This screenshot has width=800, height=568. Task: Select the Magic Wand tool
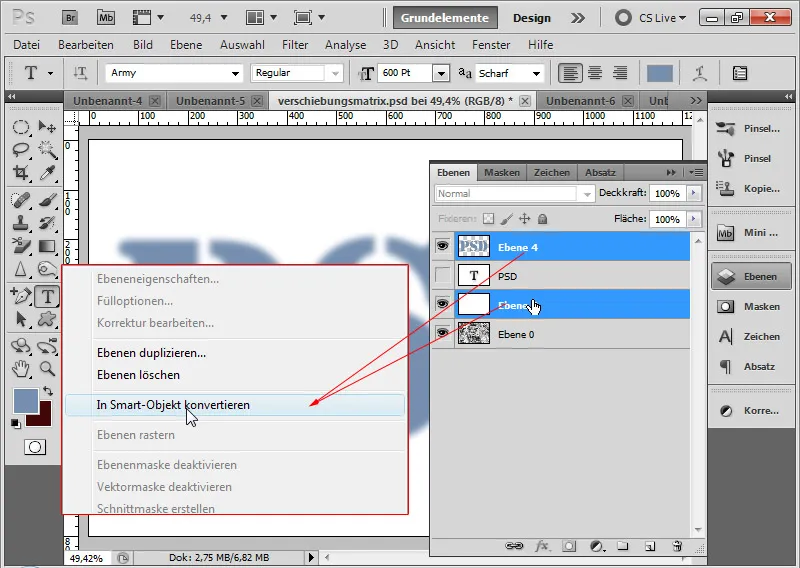tap(47, 150)
